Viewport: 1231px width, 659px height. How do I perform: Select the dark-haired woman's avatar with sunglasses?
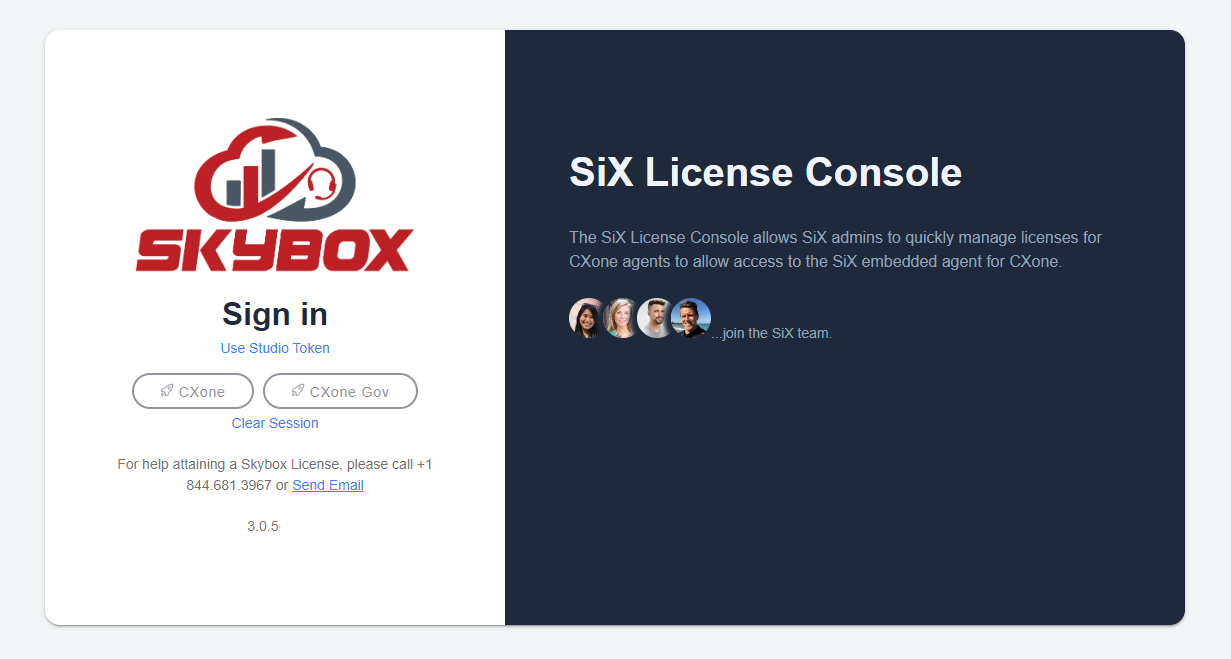pyautogui.click(x=587, y=318)
